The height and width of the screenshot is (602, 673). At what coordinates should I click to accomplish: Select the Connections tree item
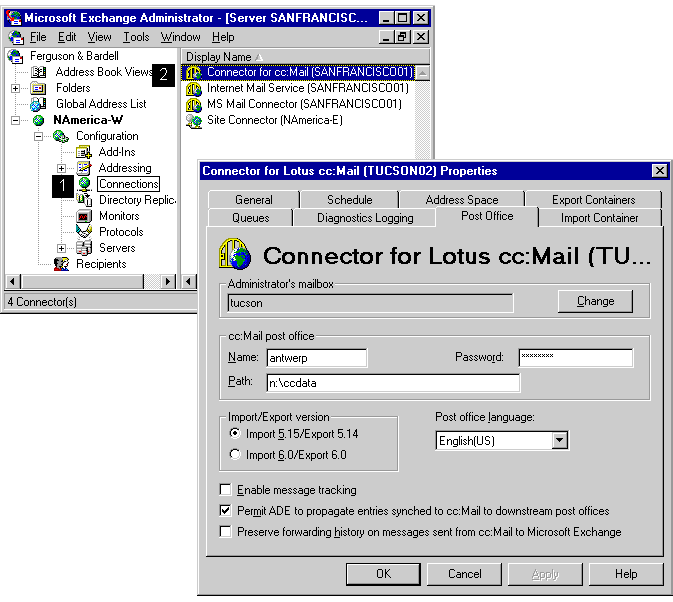pyautogui.click(x=129, y=184)
